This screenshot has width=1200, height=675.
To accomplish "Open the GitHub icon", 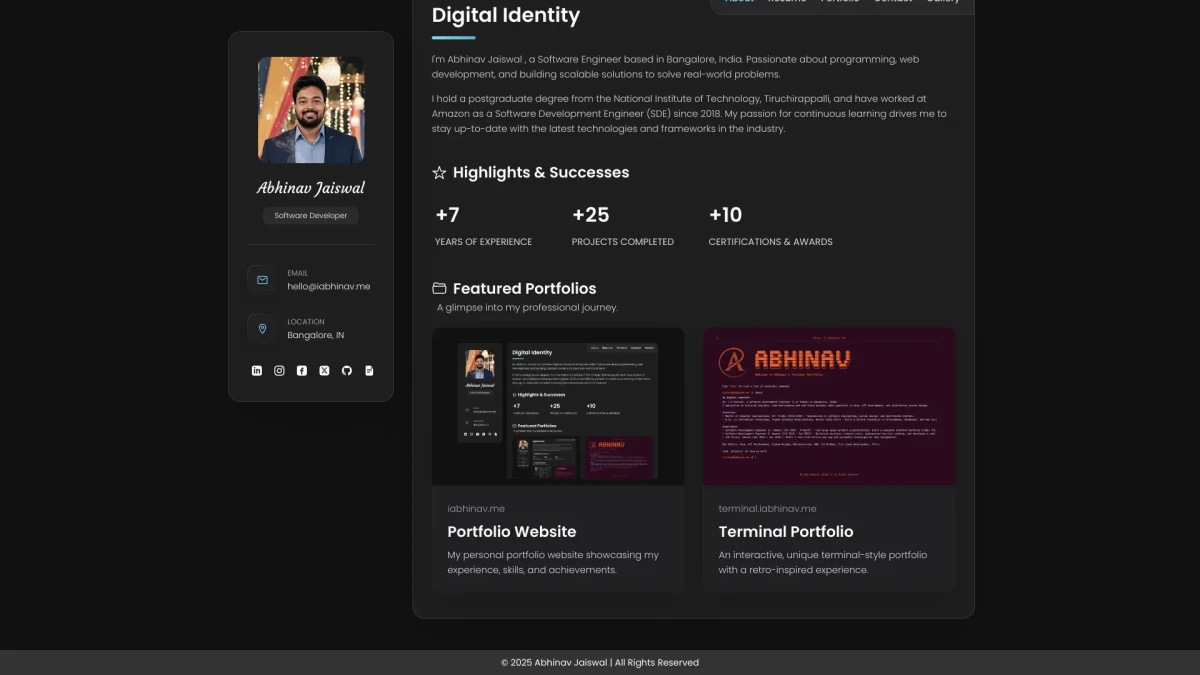I will pyautogui.click(x=346, y=370).
